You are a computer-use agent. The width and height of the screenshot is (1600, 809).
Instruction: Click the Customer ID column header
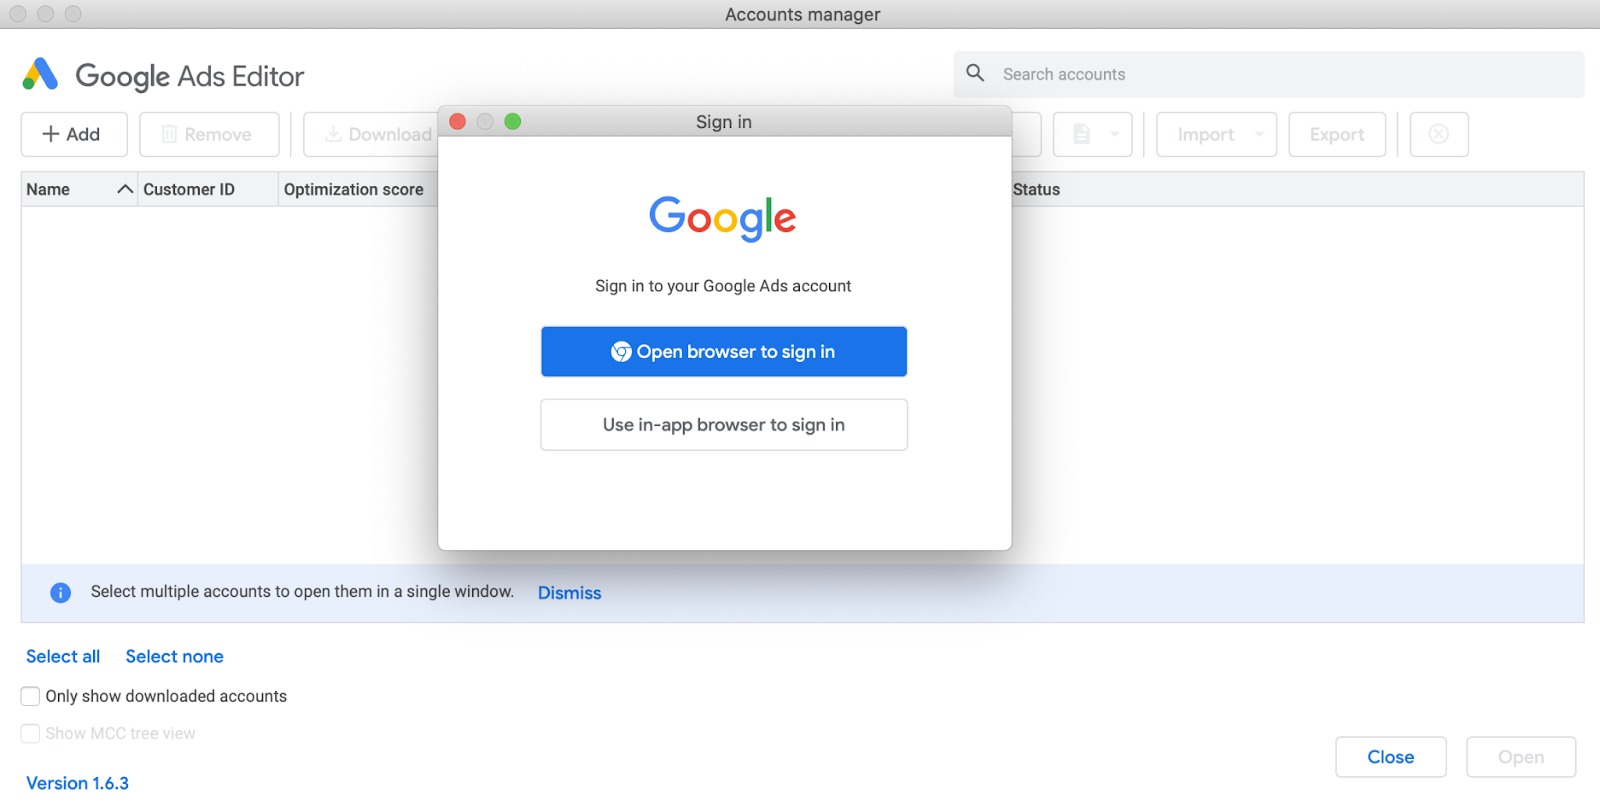[207, 189]
